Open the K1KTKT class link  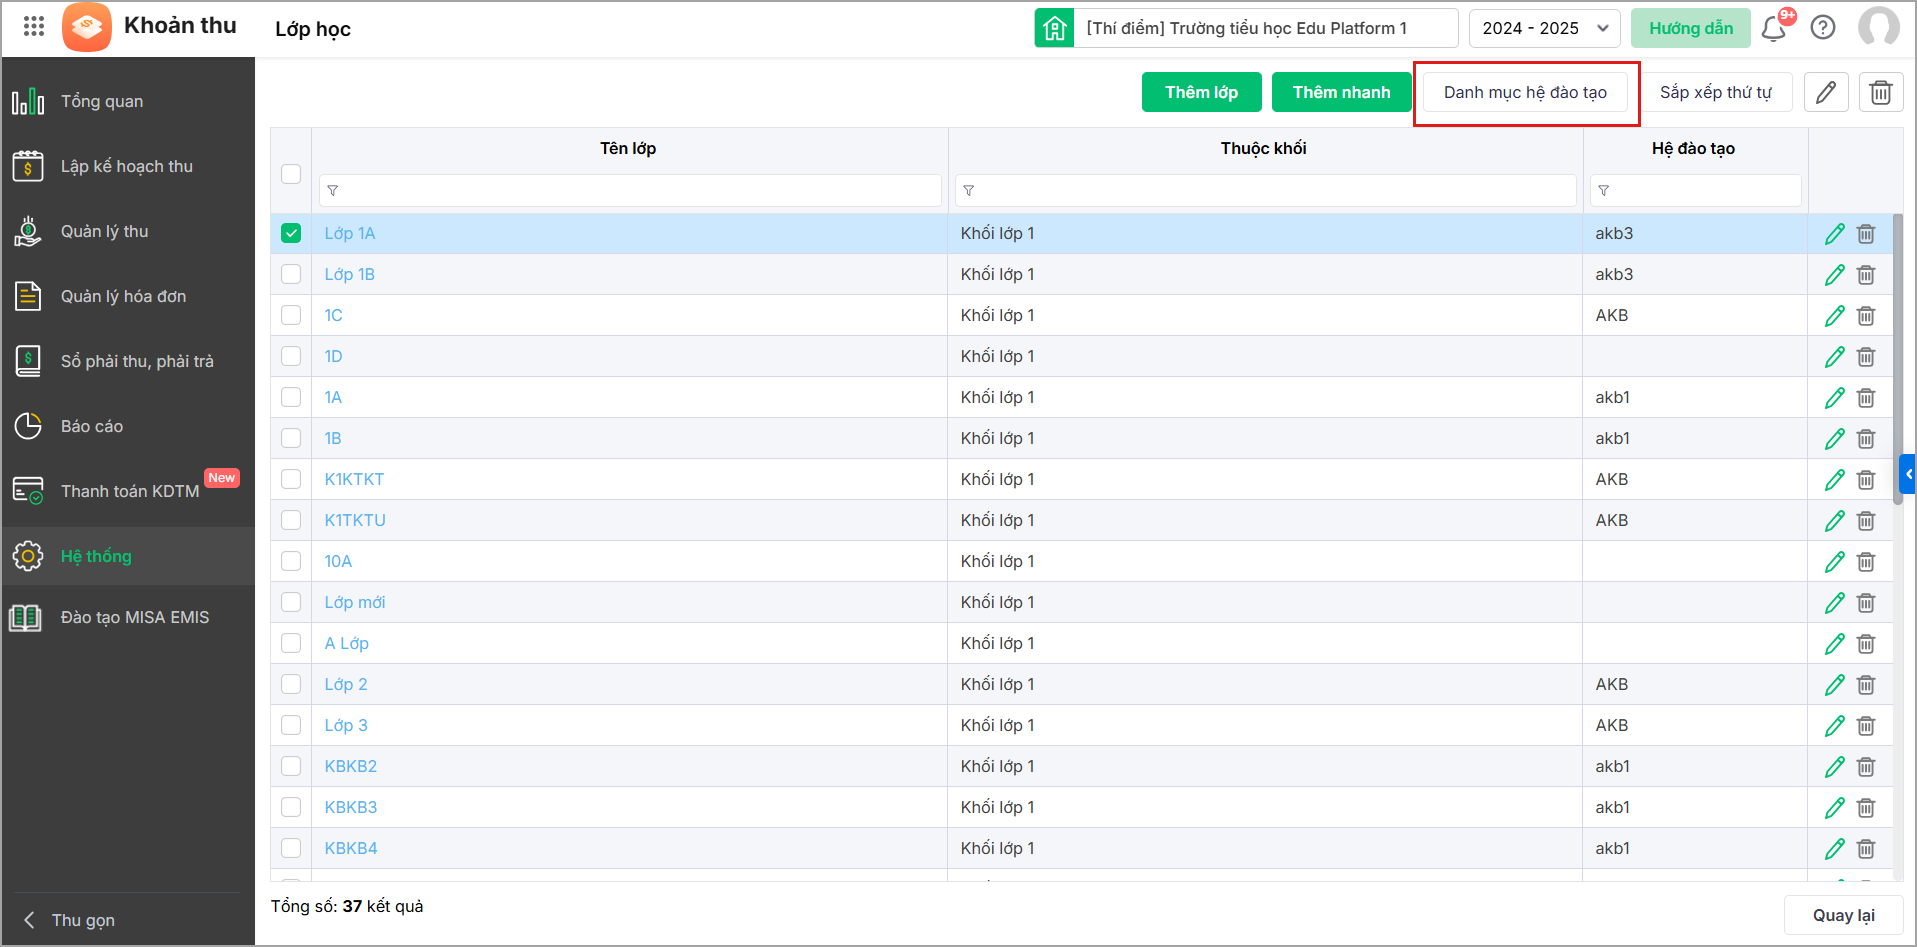click(354, 479)
